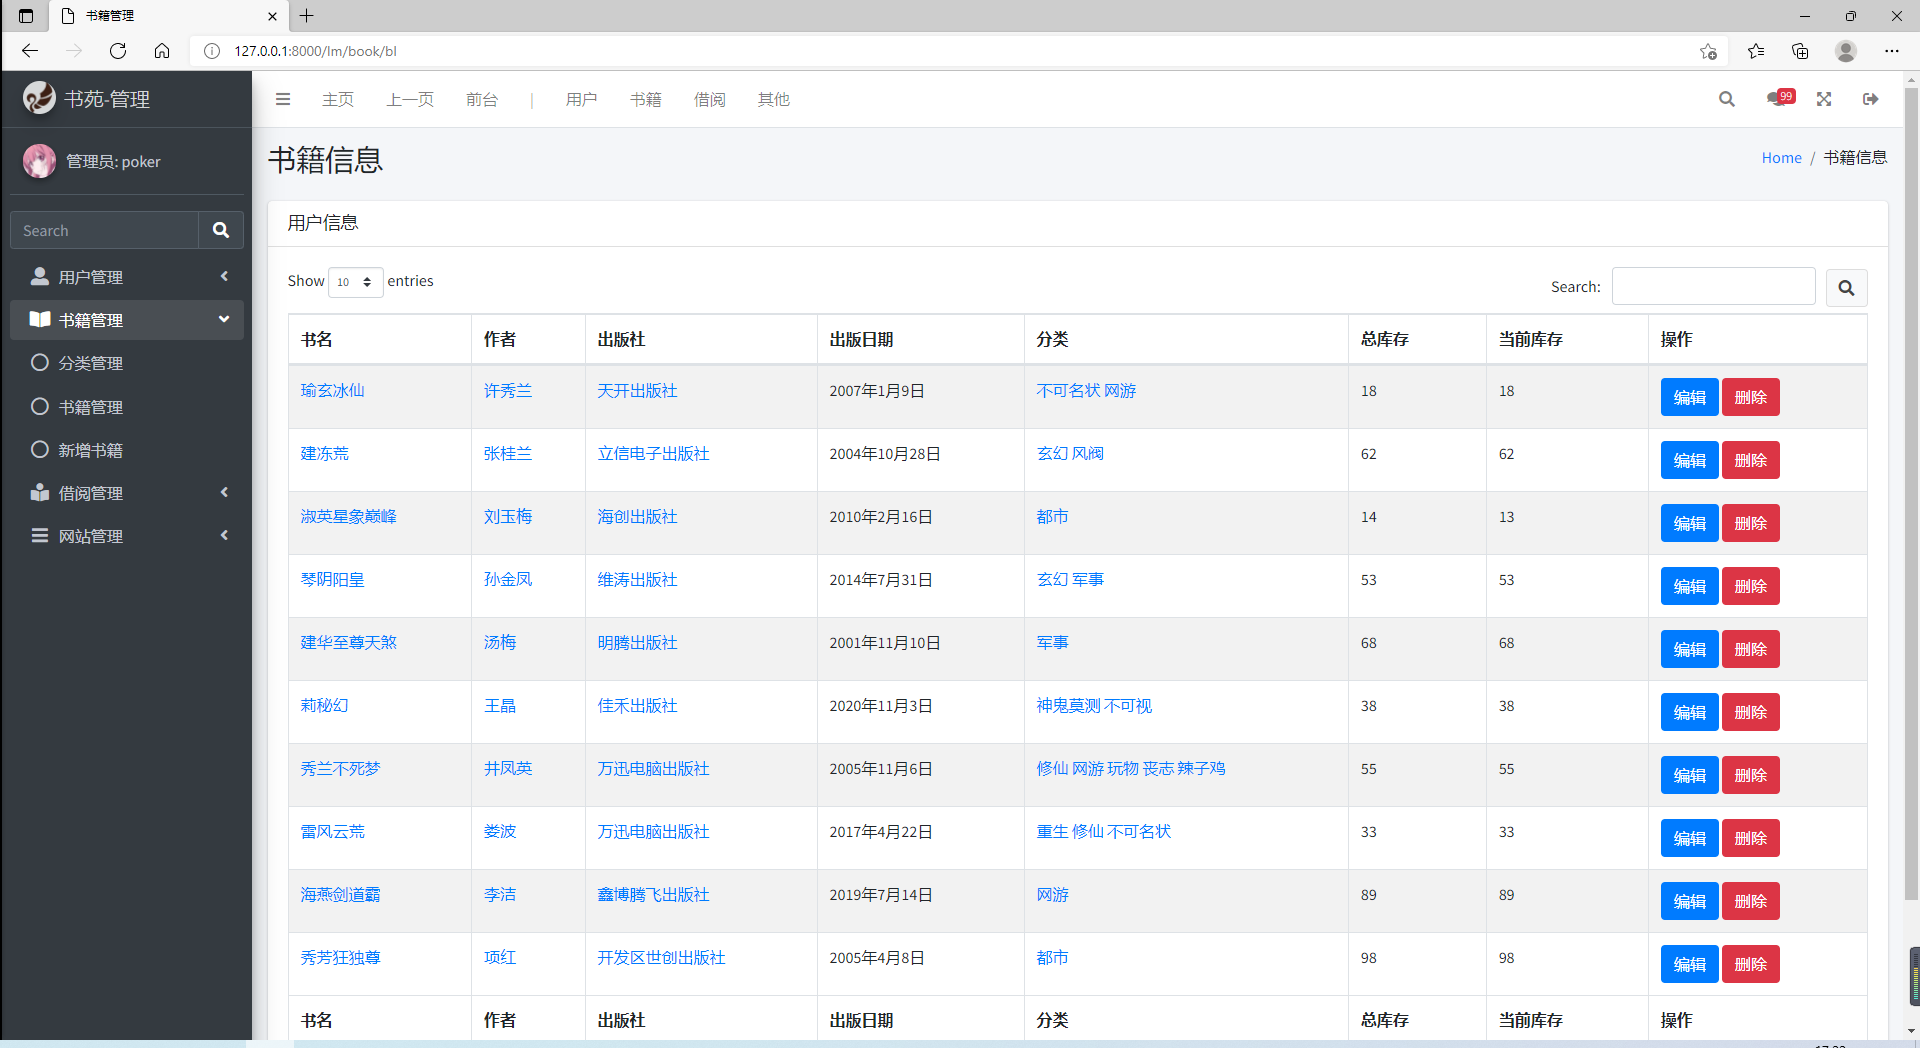Click the logout icon in the navbar

[x=1871, y=99]
